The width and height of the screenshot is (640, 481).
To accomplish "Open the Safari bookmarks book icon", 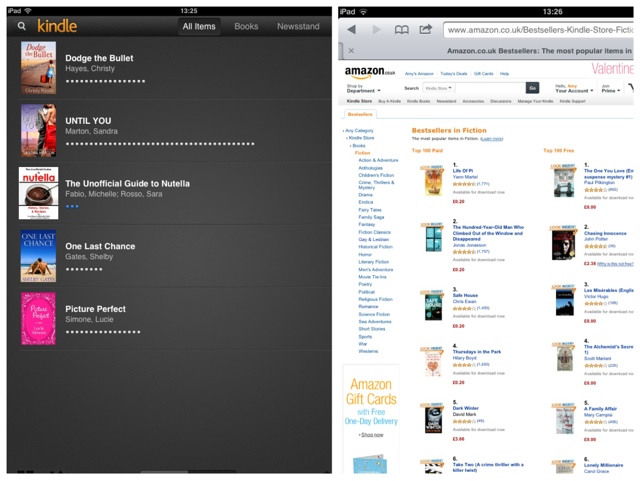I will (x=401, y=29).
